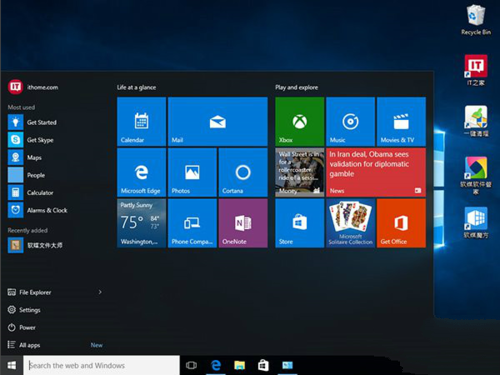Click the Task View taskbar icon
Screen dimensions: 500x375
pyautogui.click(x=191, y=365)
